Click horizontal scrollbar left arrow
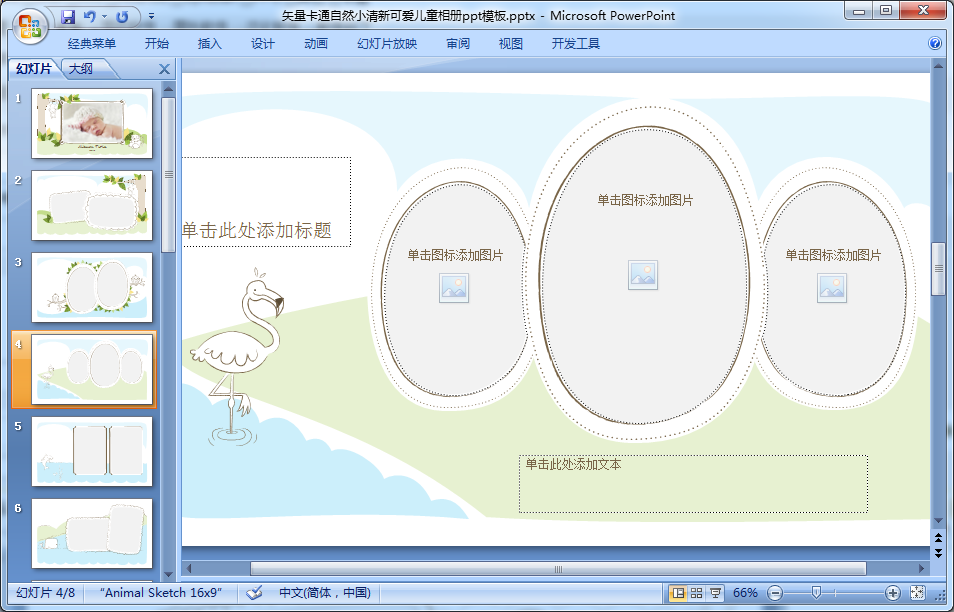The width and height of the screenshot is (954, 612). click(x=189, y=569)
